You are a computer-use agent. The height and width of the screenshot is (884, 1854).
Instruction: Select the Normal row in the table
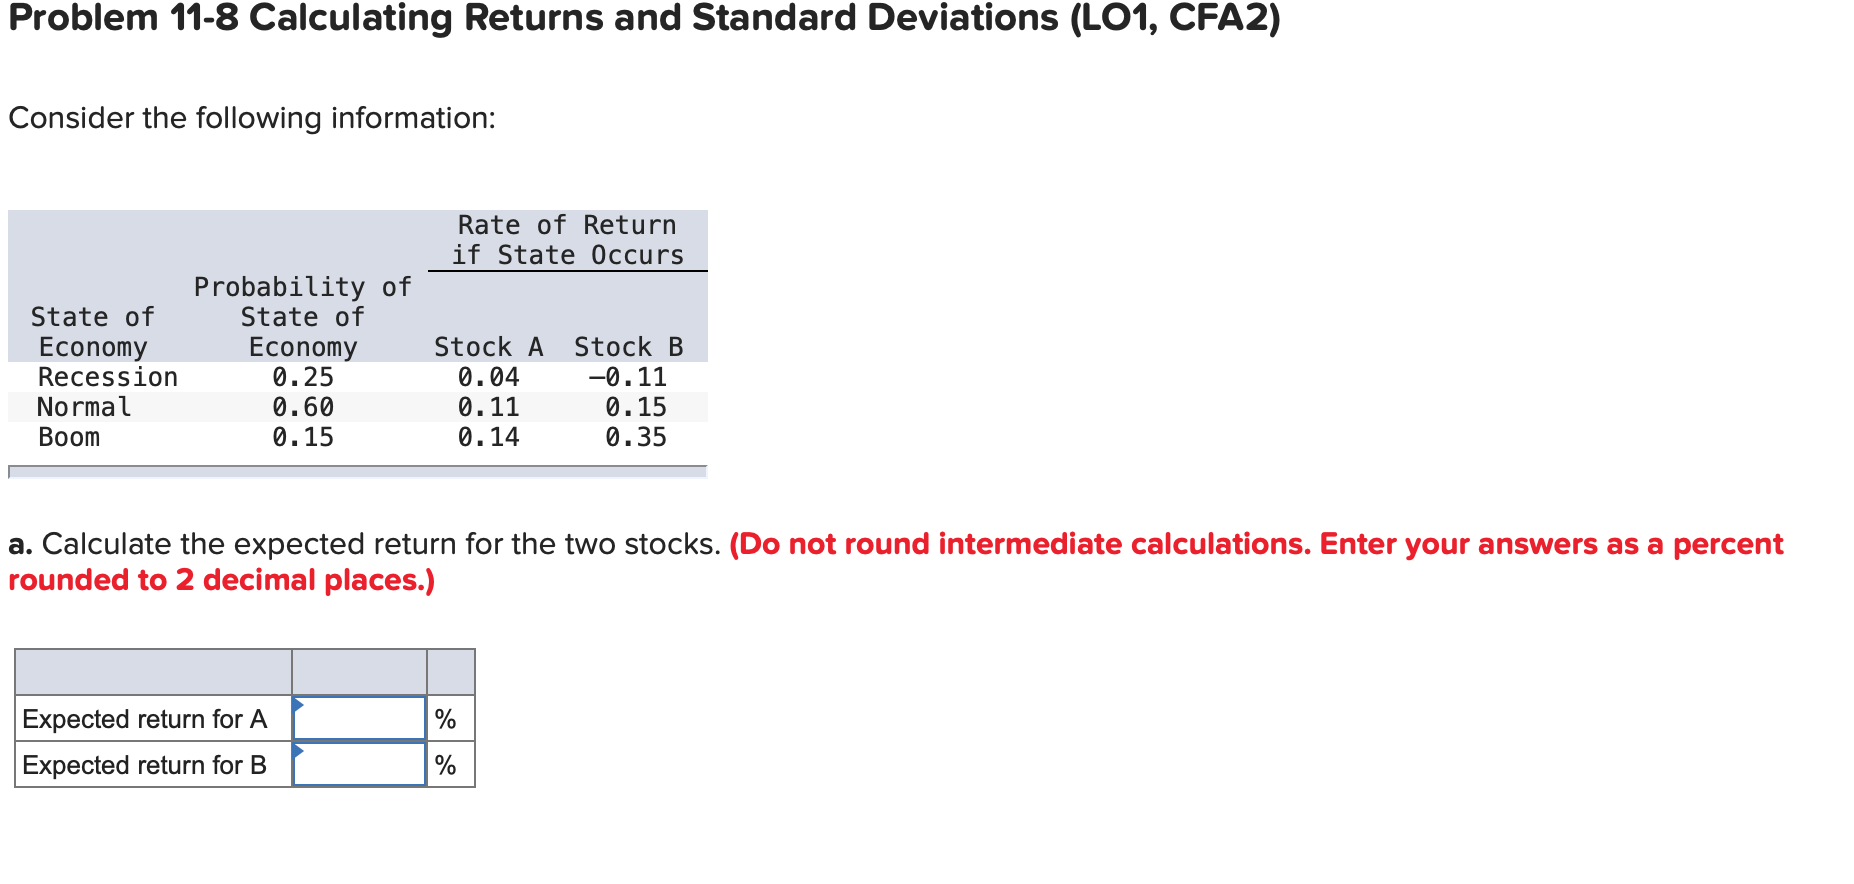pyautogui.click(x=84, y=406)
